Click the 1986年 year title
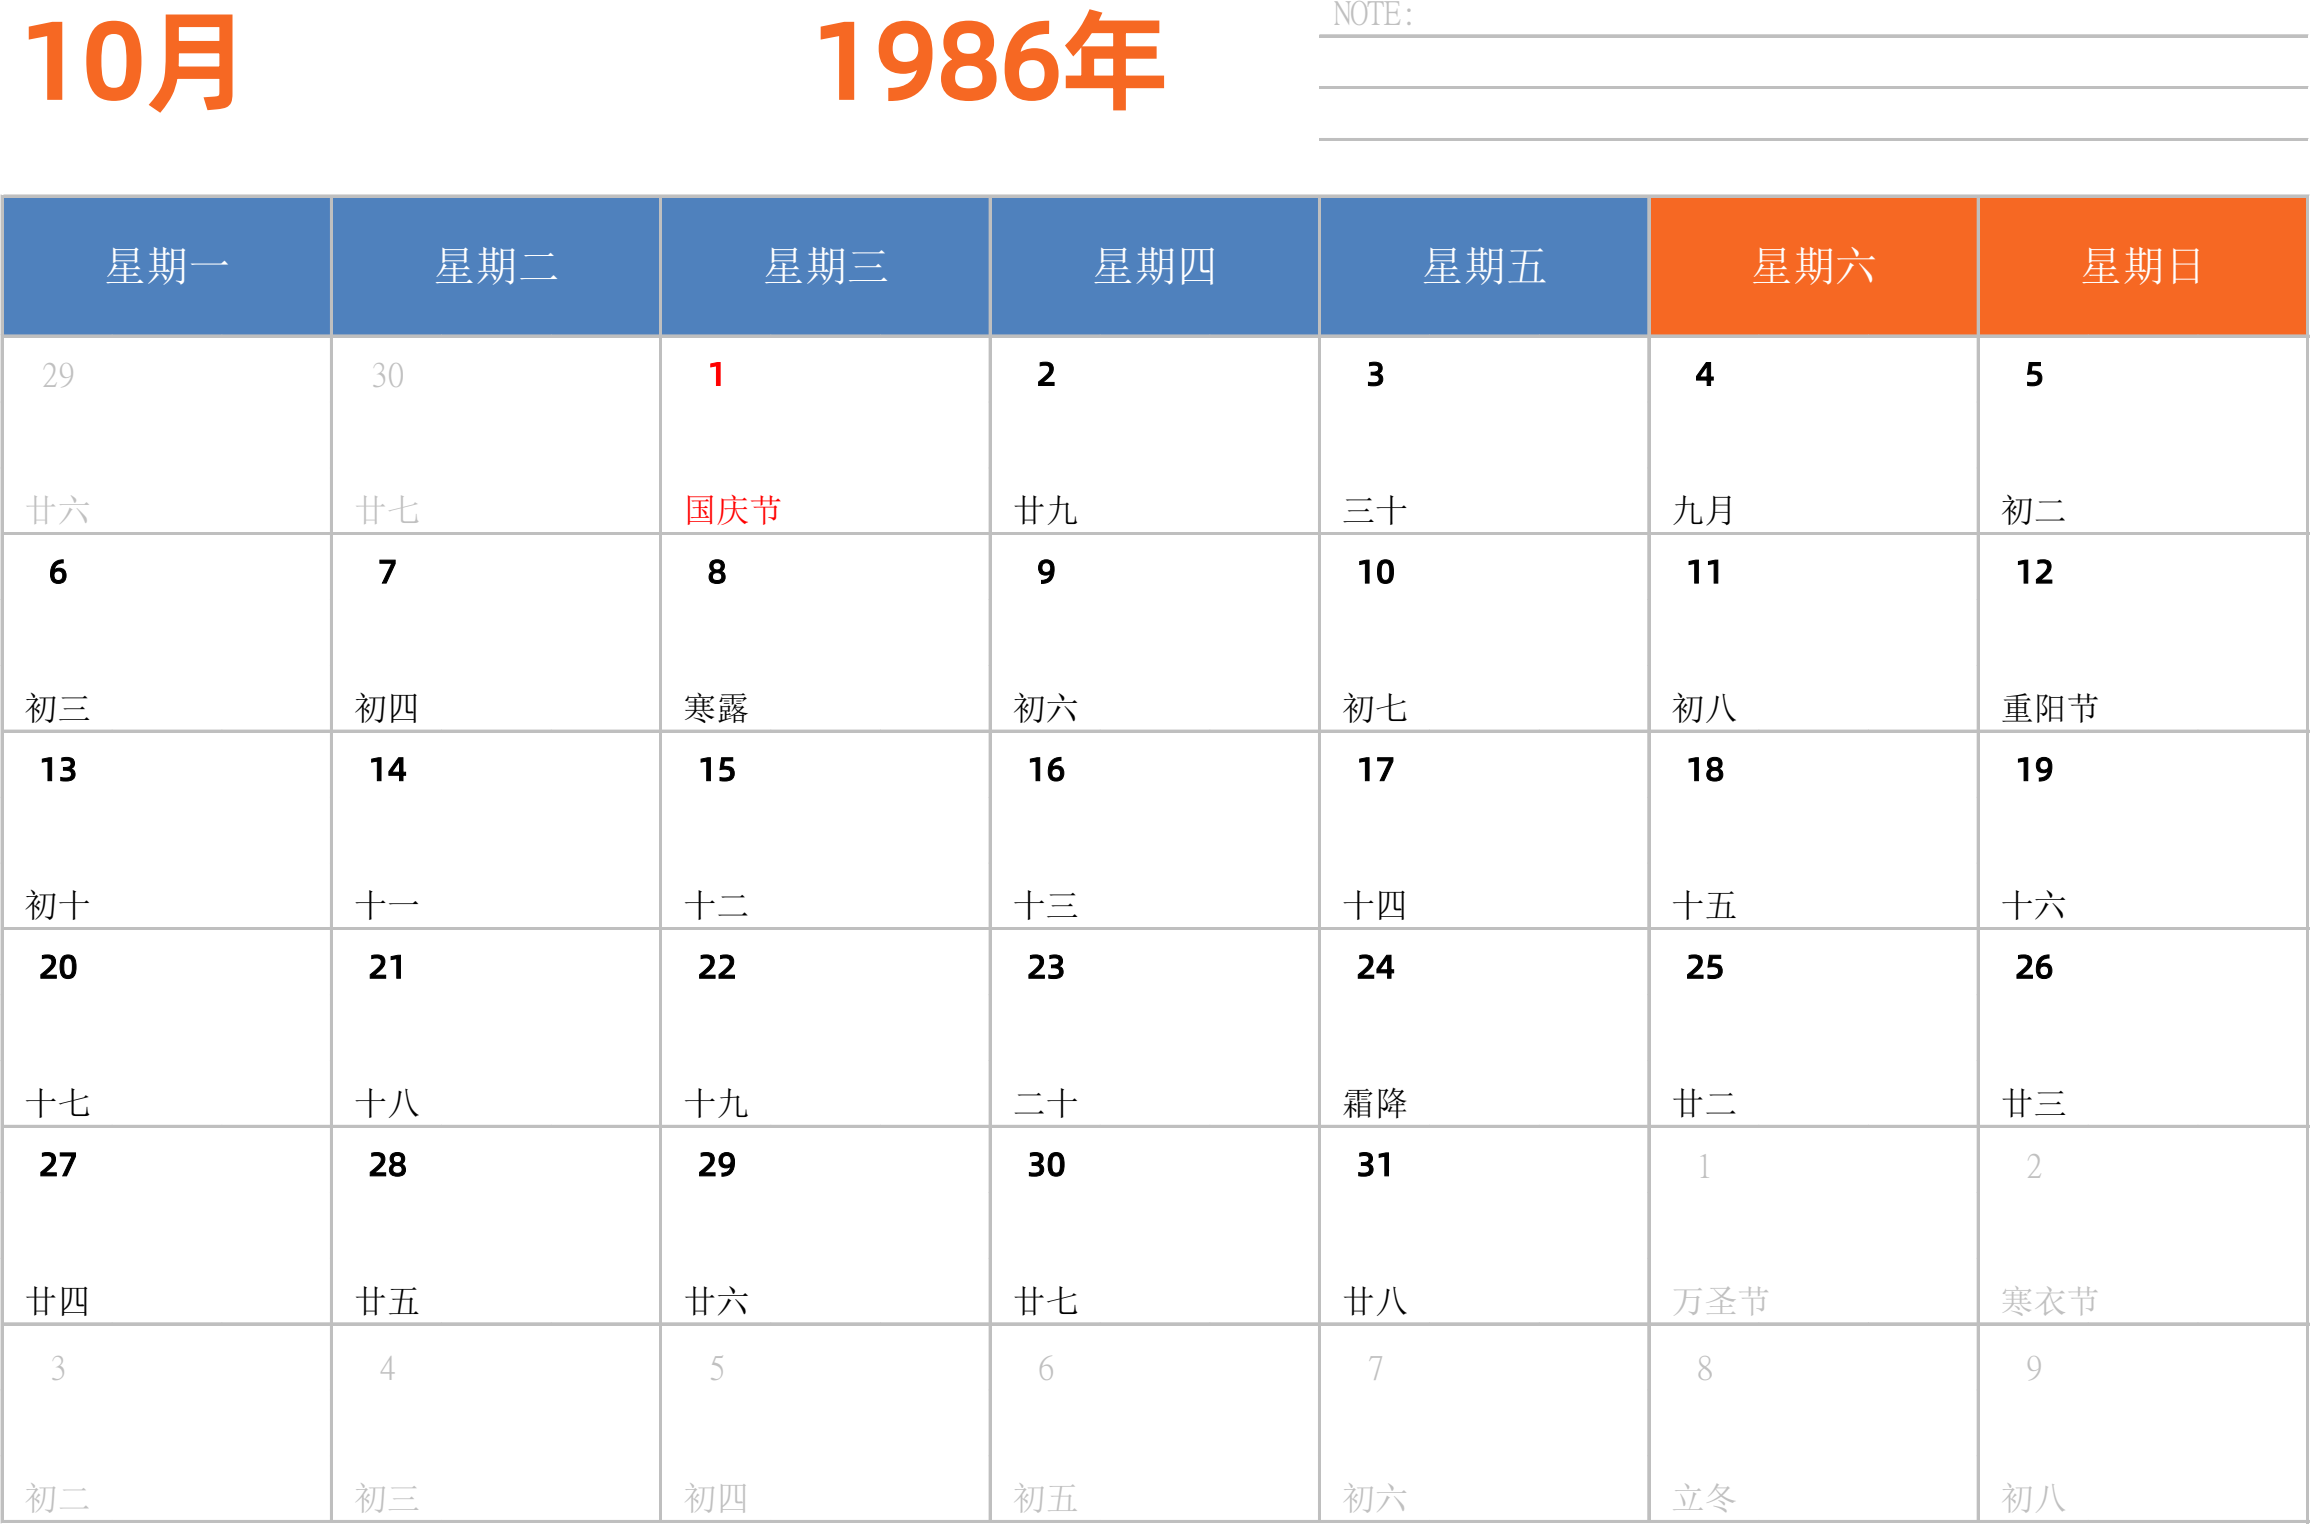This screenshot has width=2310, height=1524. point(990,61)
